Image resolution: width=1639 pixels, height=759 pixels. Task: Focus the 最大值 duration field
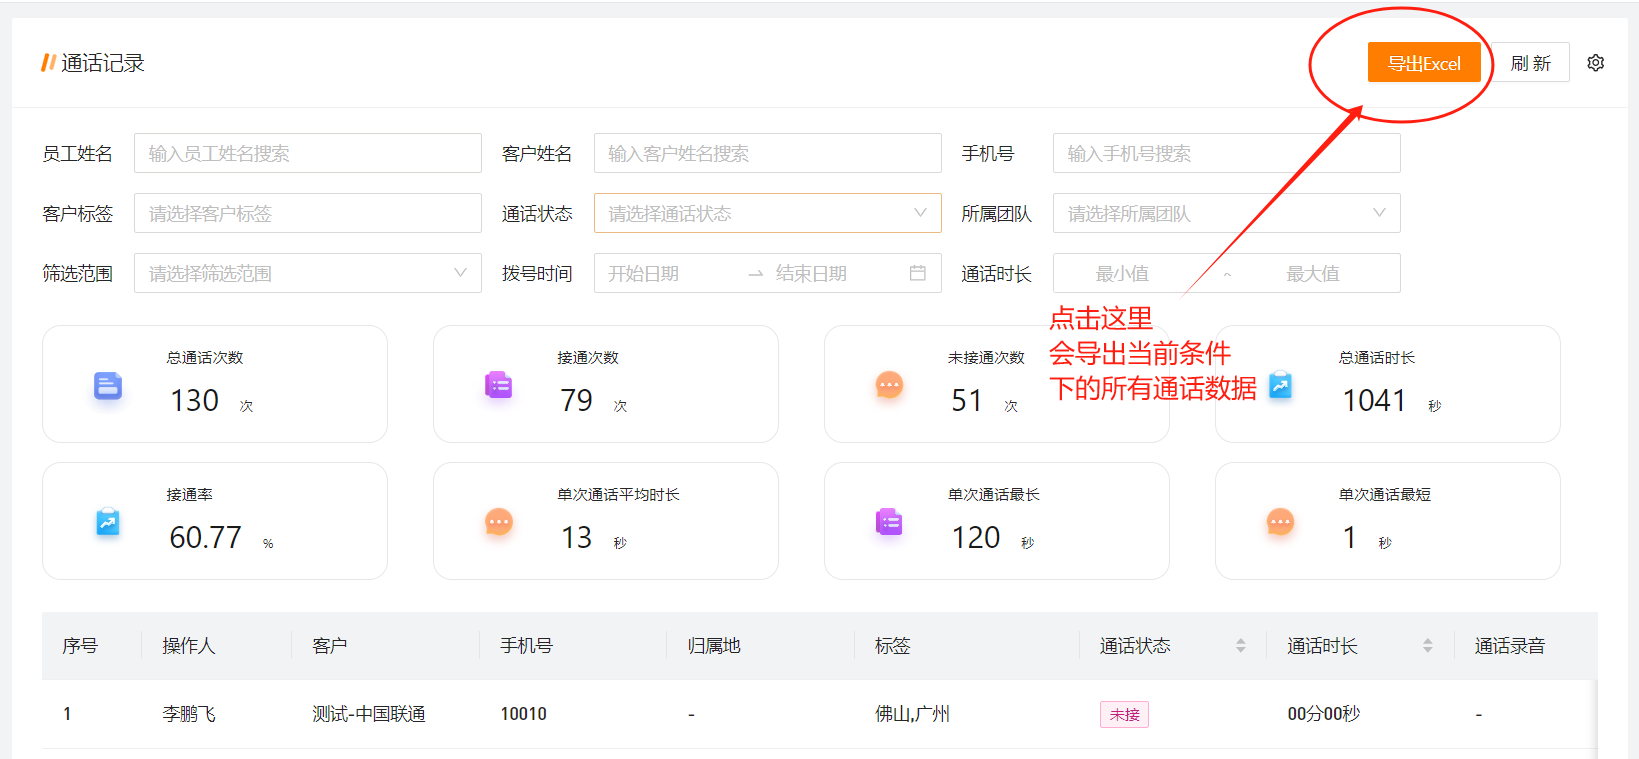point(1313,273)
